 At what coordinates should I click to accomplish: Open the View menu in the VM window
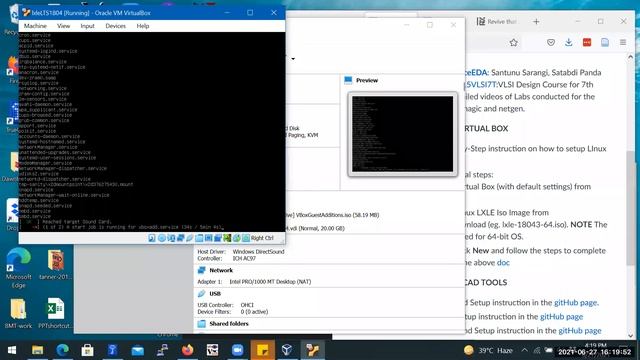(63, 26)
